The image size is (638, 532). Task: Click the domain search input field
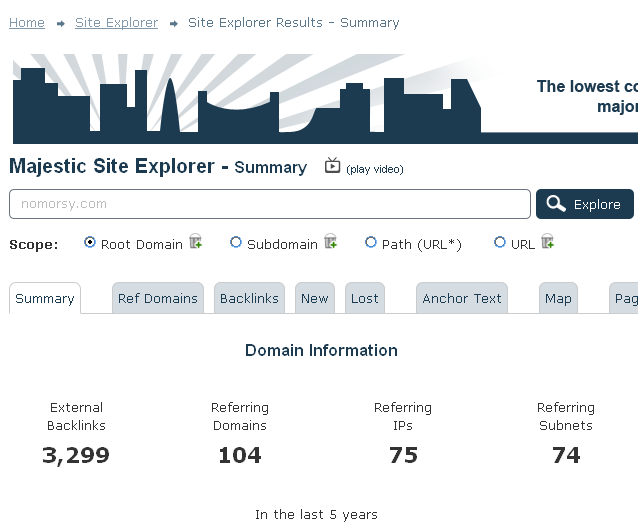click(x=269, y=204)
